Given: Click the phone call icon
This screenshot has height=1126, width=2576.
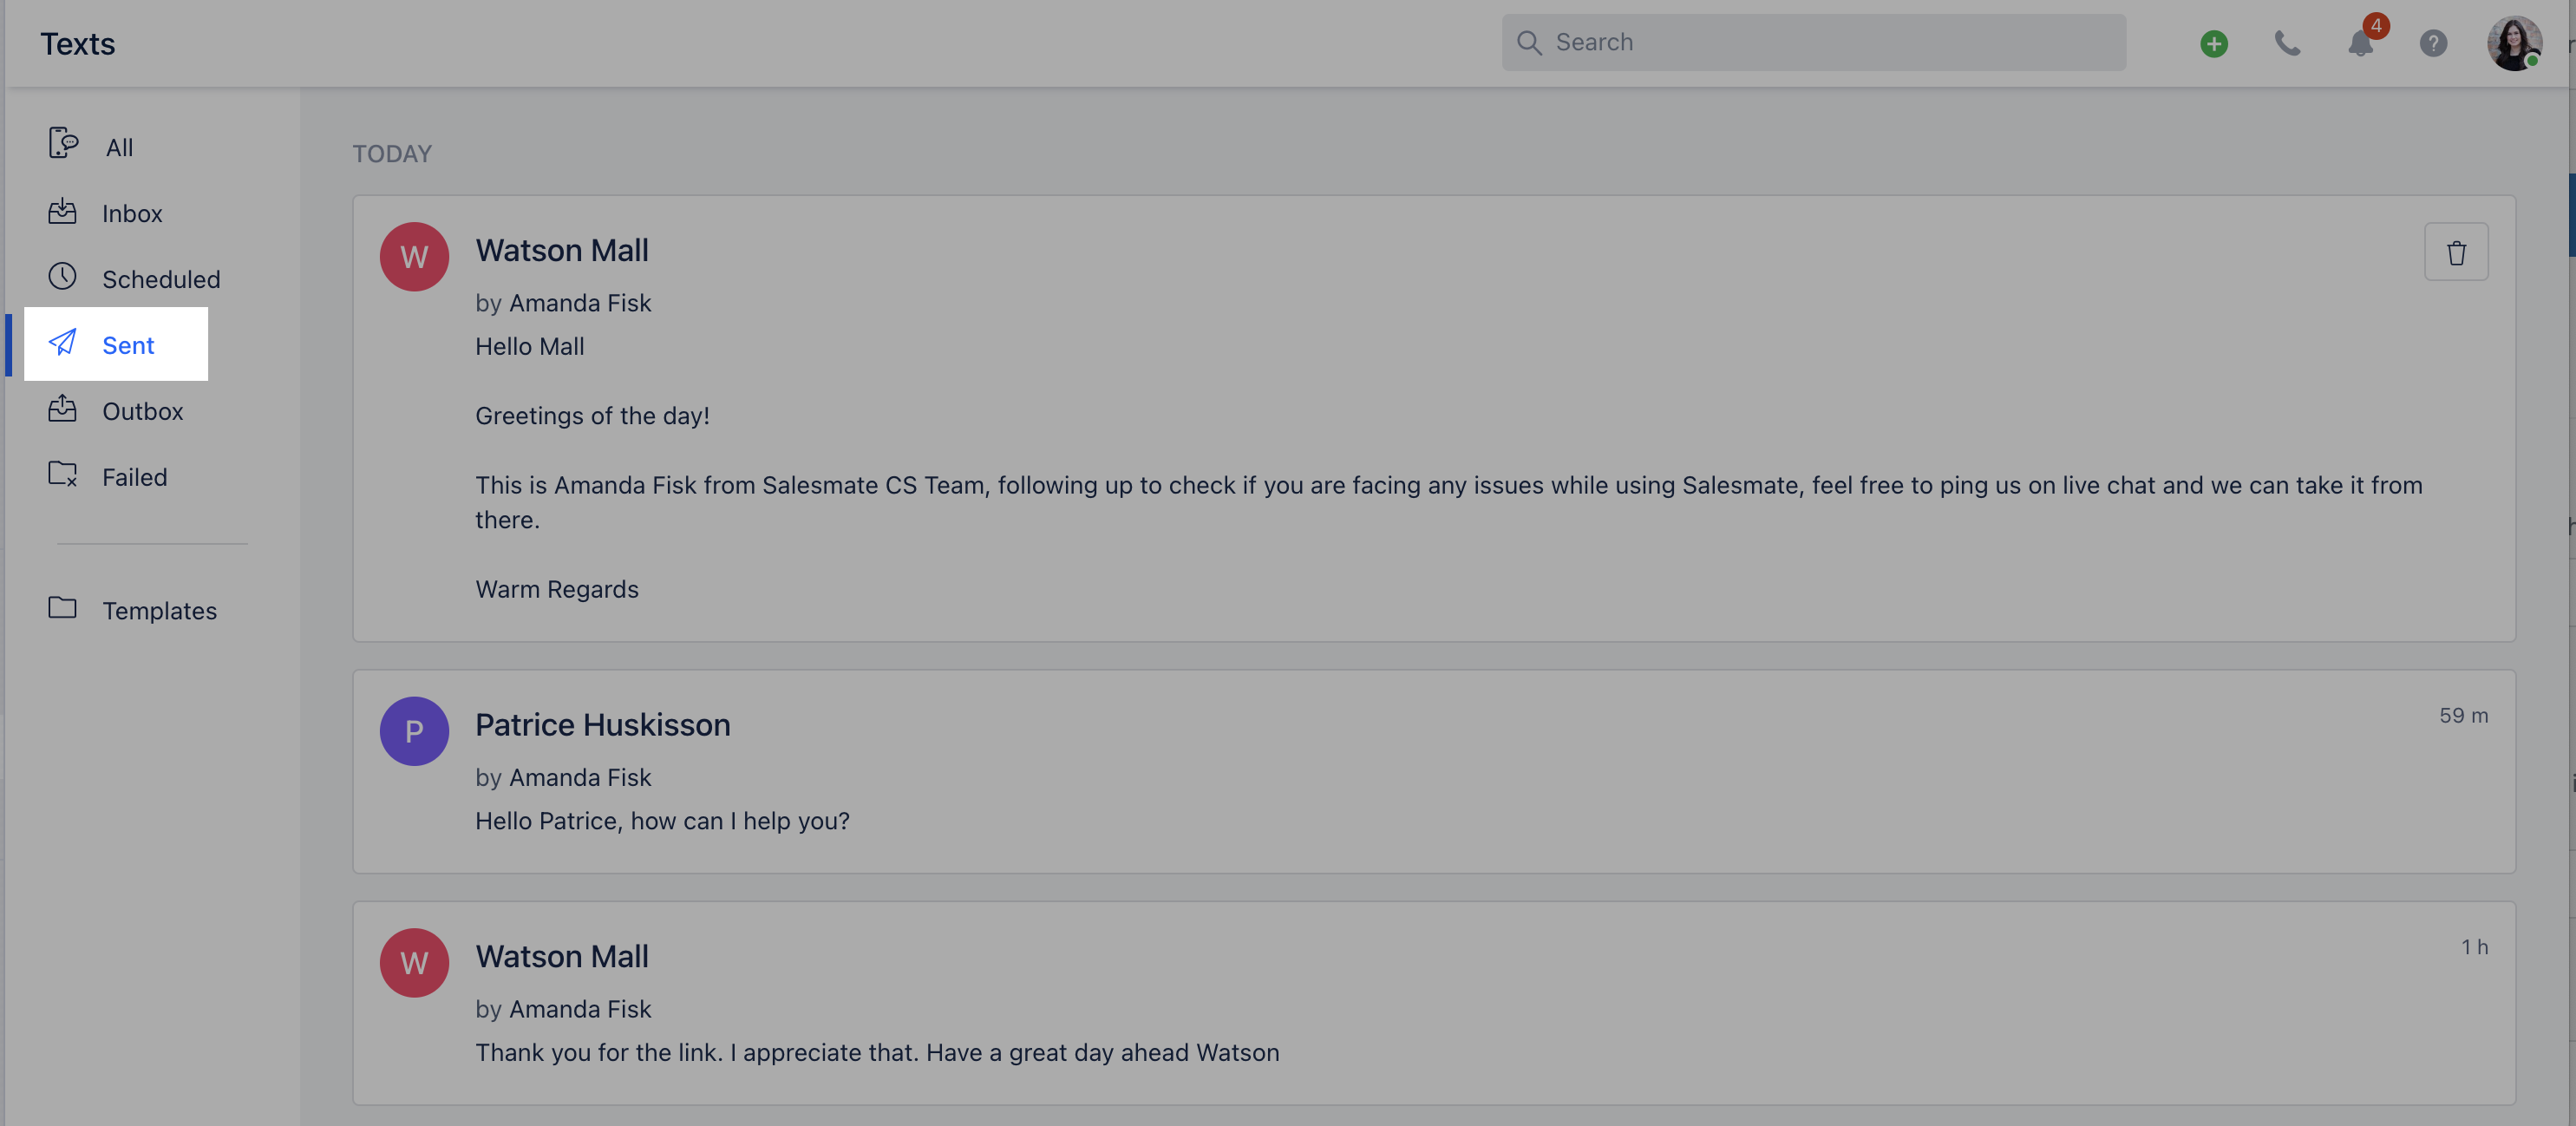Looking at the screenshot, I should 2288,43.
